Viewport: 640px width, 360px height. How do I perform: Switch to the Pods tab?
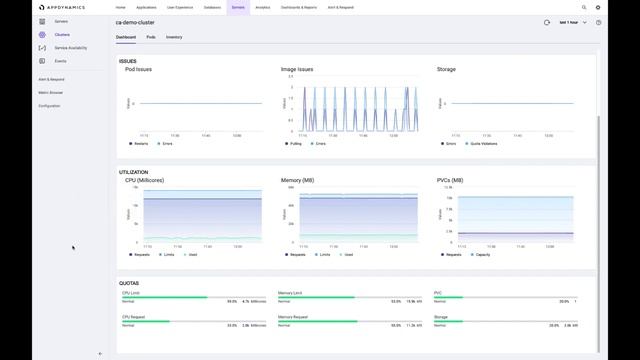tap(151, 37)
